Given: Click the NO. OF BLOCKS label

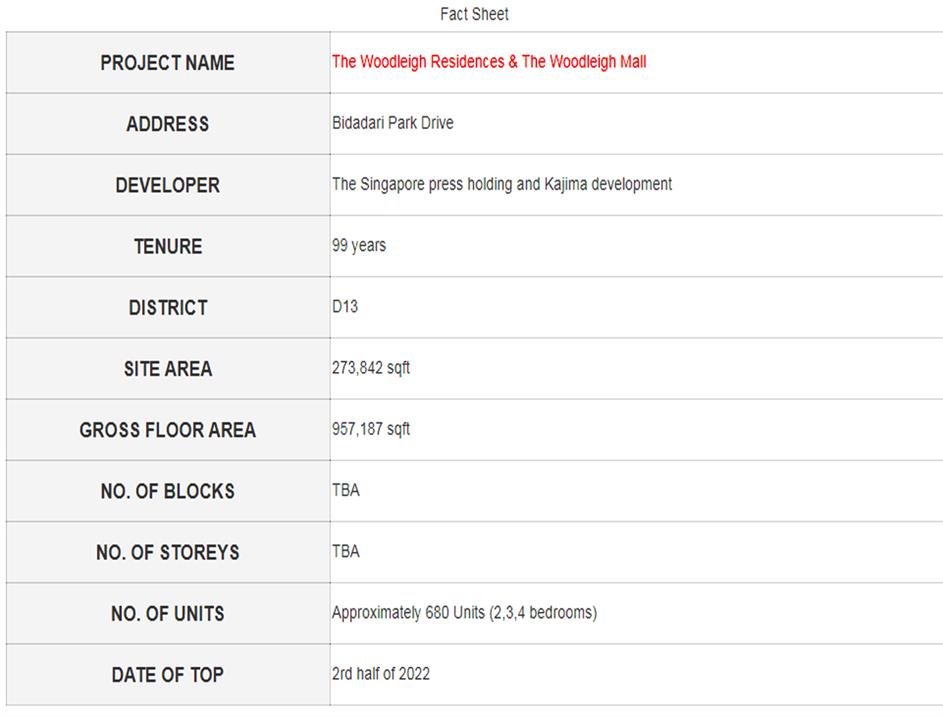Looking at the screenshot, I should click(x=167, y=491).
